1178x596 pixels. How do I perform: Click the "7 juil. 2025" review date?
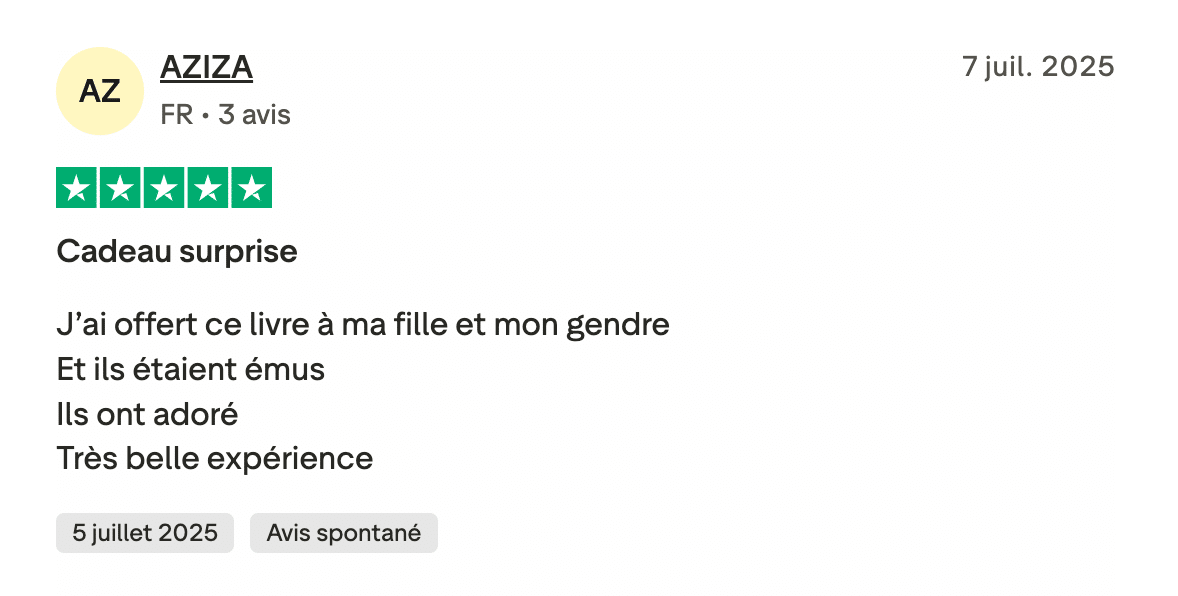[x=1037, y=67]
